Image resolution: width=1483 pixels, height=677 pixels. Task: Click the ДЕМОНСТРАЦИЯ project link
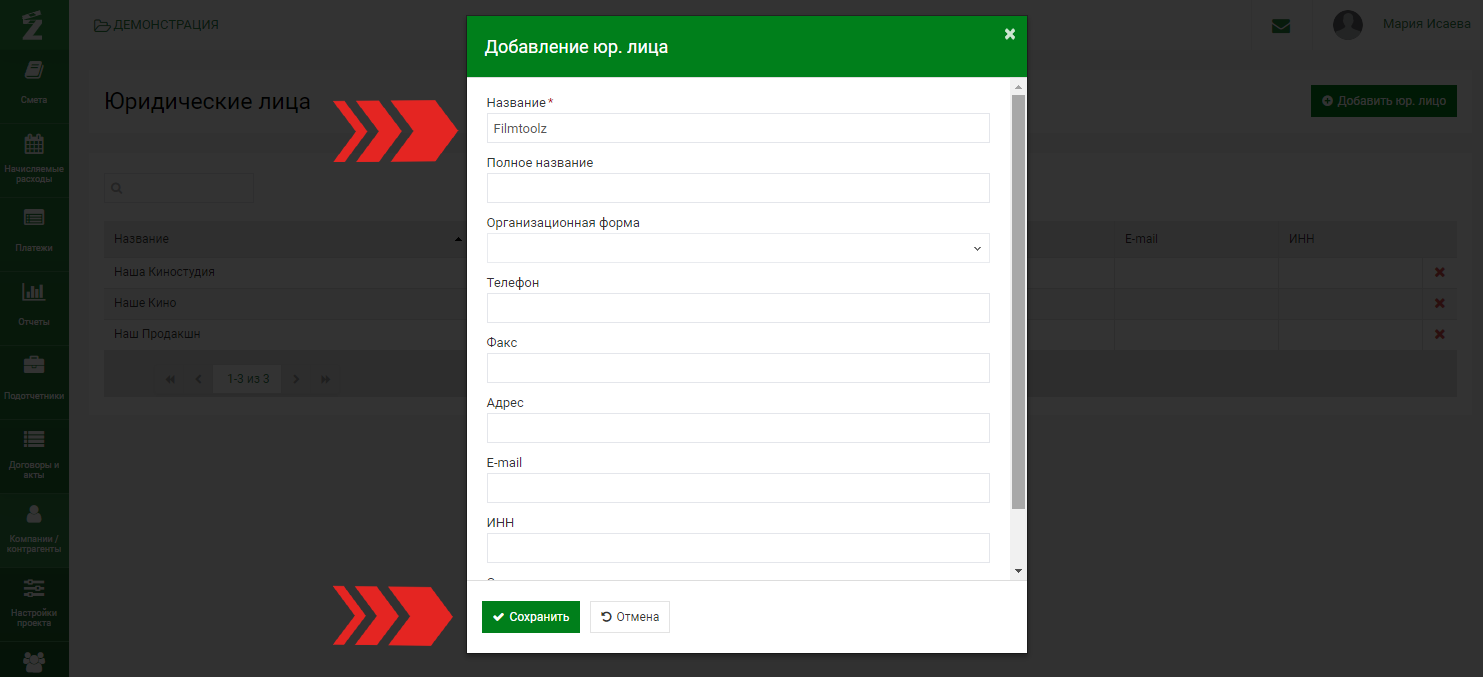pyautogui.click(x=156, y=25)
